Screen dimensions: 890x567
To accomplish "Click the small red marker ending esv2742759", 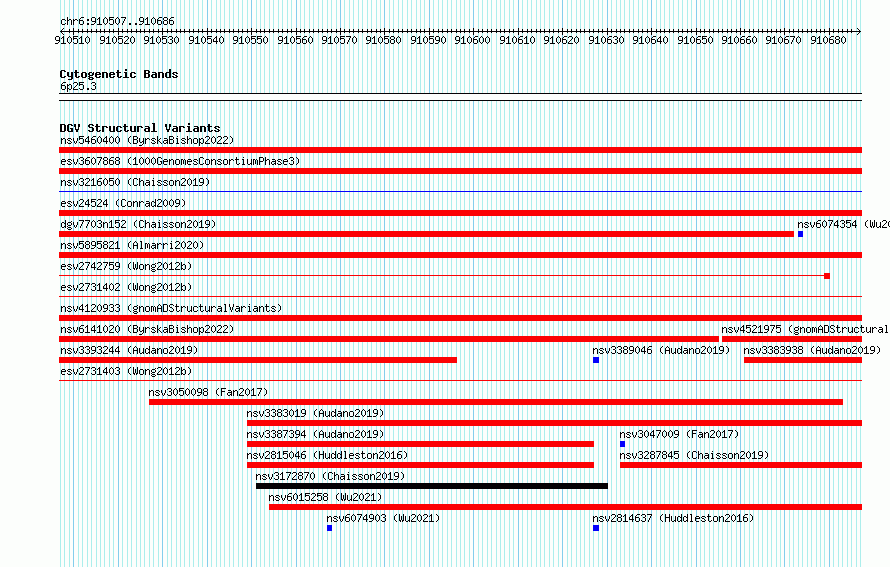I will coord(827,276).
